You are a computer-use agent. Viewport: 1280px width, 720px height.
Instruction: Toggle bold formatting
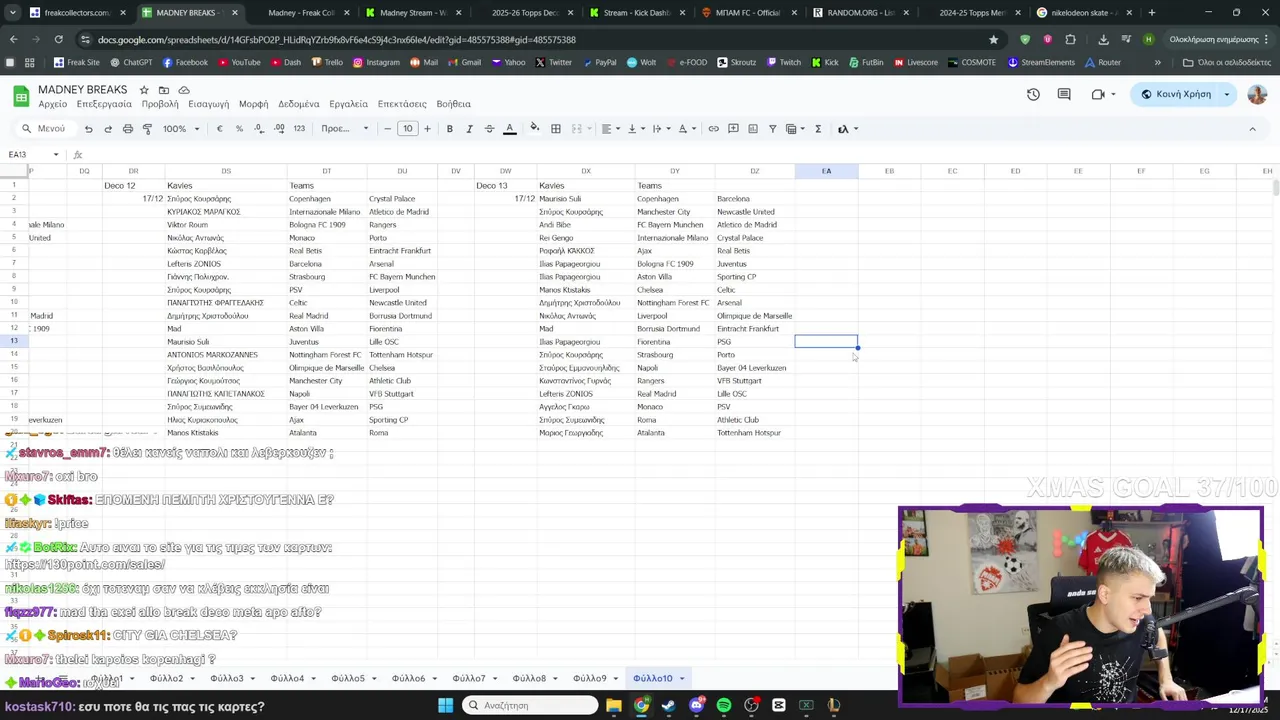450,129
